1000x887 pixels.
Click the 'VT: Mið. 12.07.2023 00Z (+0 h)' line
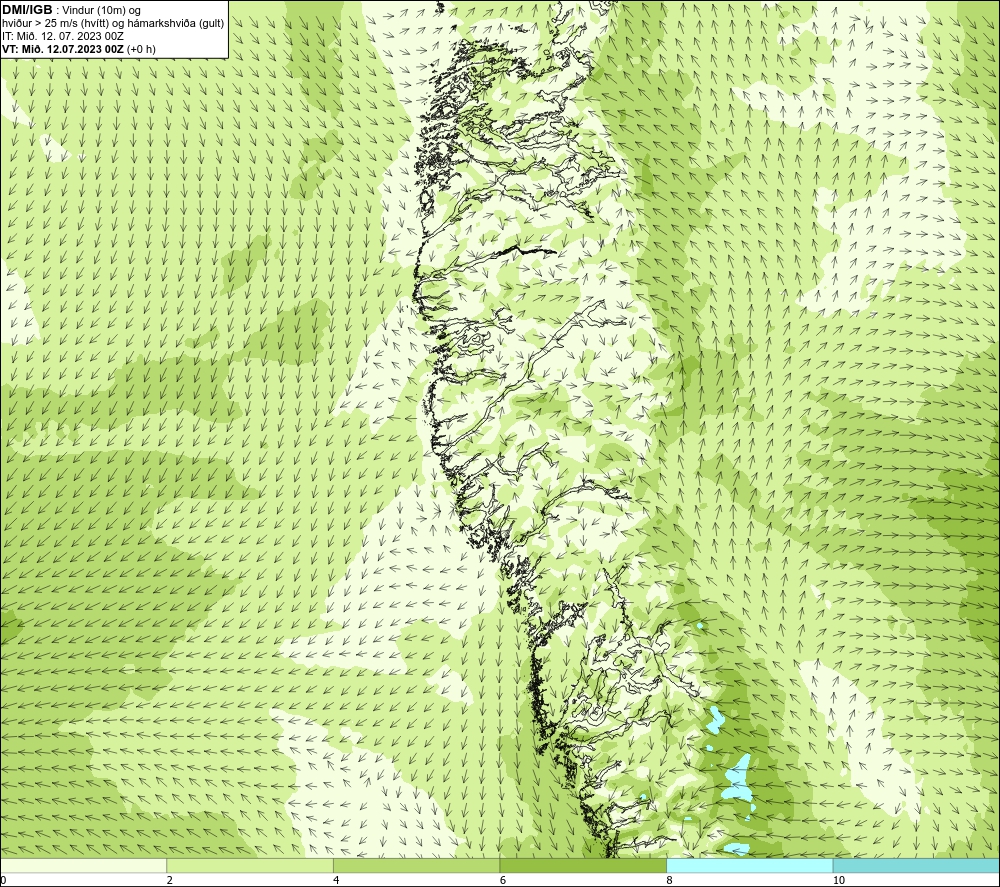point(78,49)
